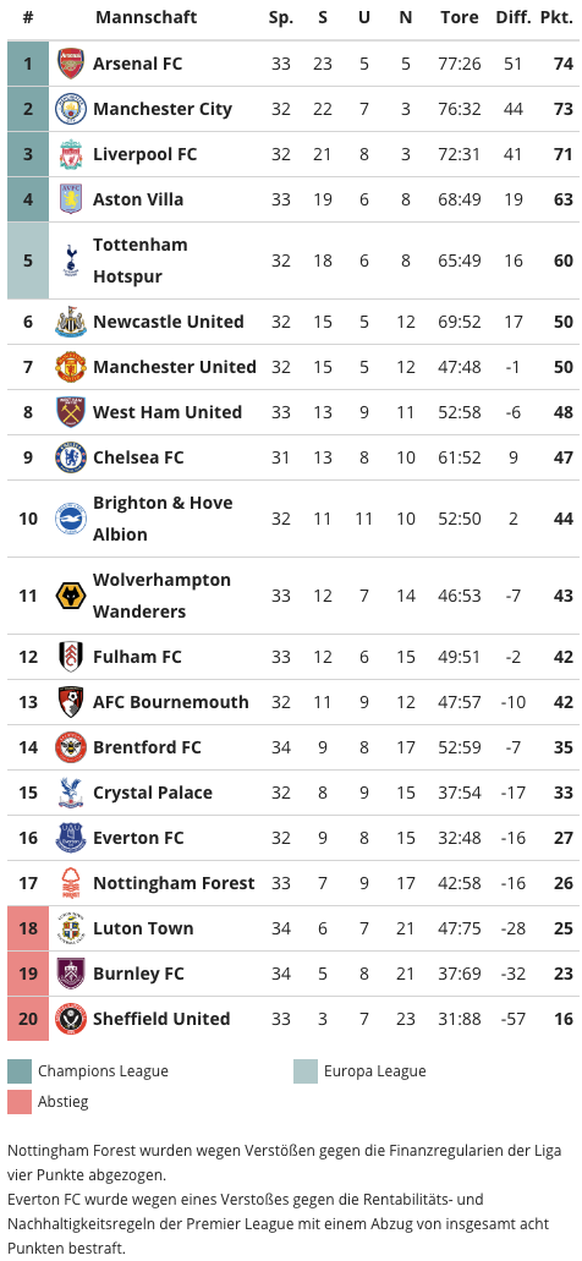The image size is (582, 1261).
Task: Click the red Abstieg legend swatch
Action: [x=19, y=1102]
